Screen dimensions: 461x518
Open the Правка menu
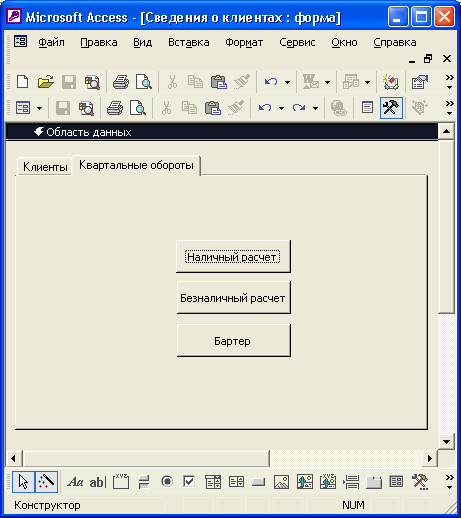(x=99, y=42)
